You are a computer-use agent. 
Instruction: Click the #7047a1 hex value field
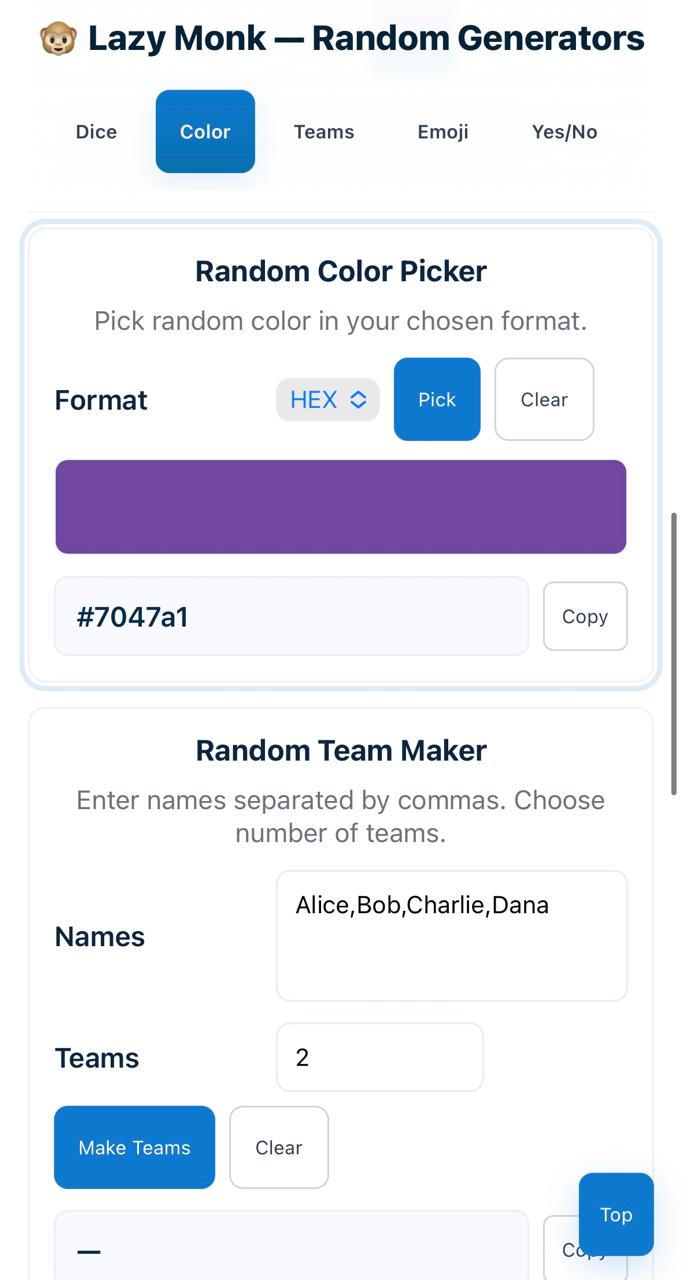click(291, 617)
